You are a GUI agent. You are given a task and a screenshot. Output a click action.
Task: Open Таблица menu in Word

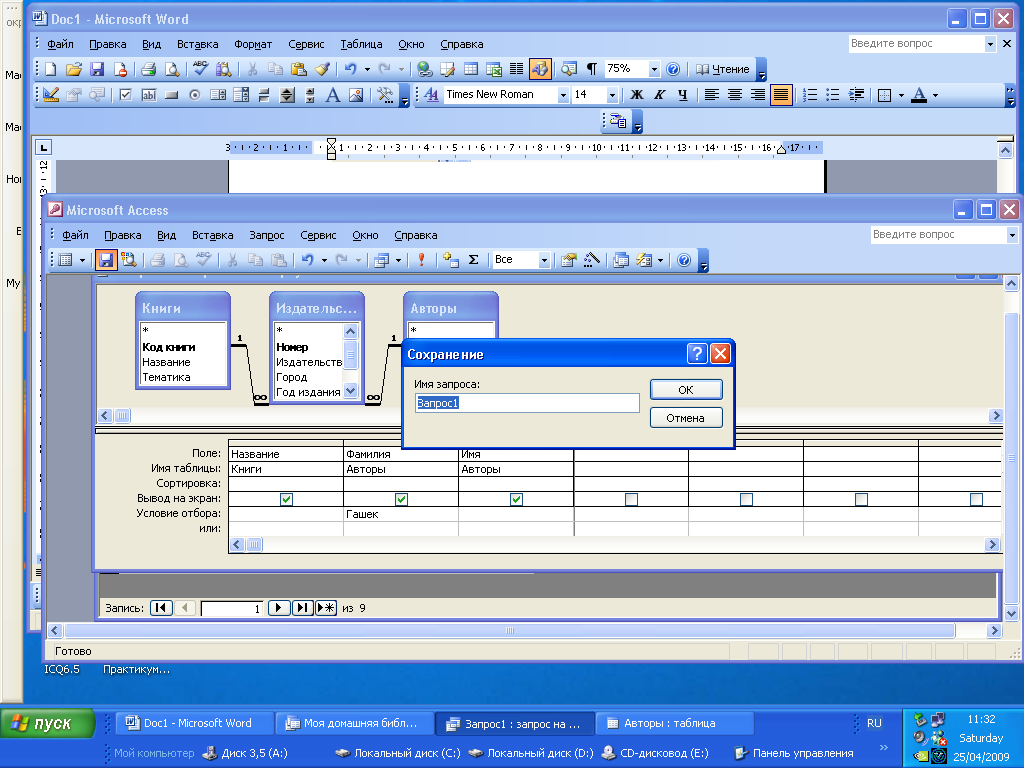pyautogui.click(x=361, y=44)
